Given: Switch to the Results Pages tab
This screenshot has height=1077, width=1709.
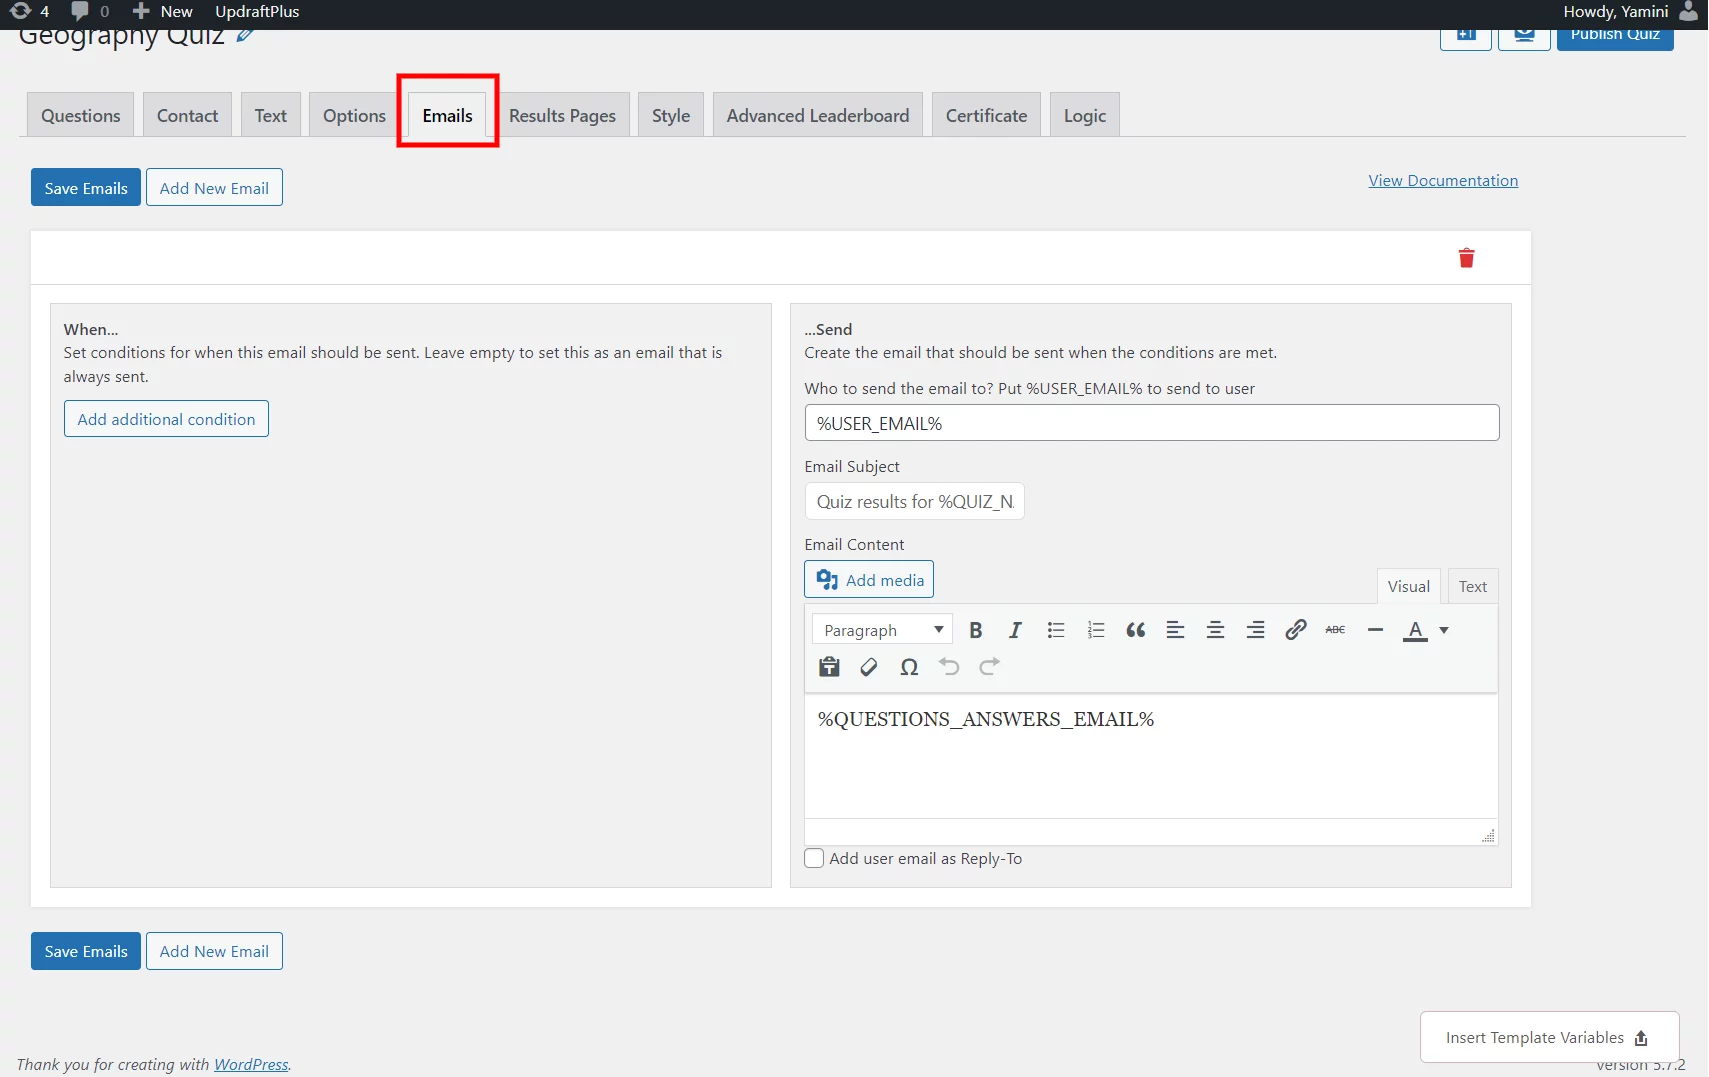Looking at the screenshot, I should coord(563,115).
